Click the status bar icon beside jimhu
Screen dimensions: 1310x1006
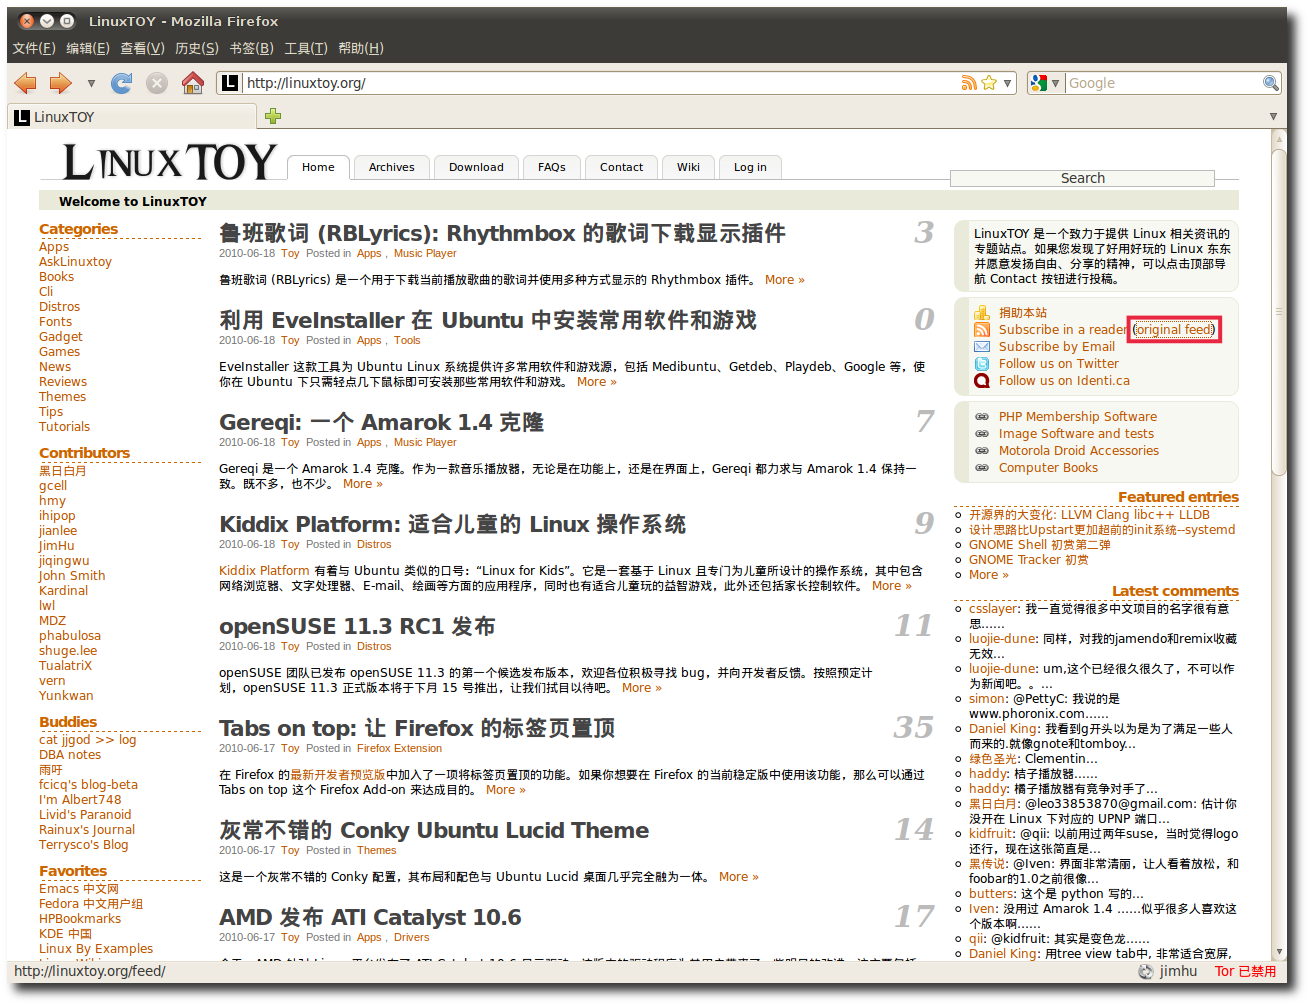[x=1145, y=971]
